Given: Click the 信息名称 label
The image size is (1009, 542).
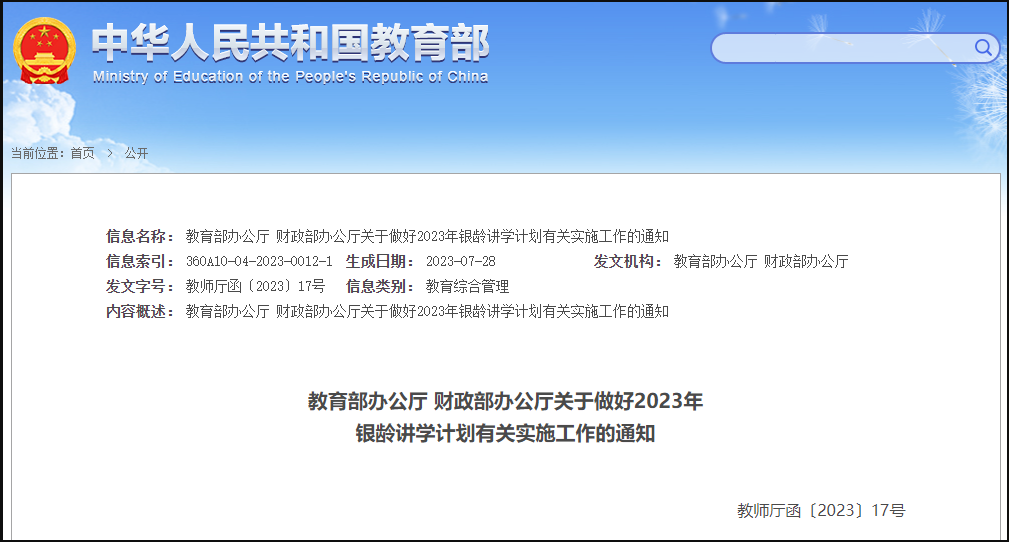Looking at the screenshot, I should pyautogui.click(x=140, y=236).
